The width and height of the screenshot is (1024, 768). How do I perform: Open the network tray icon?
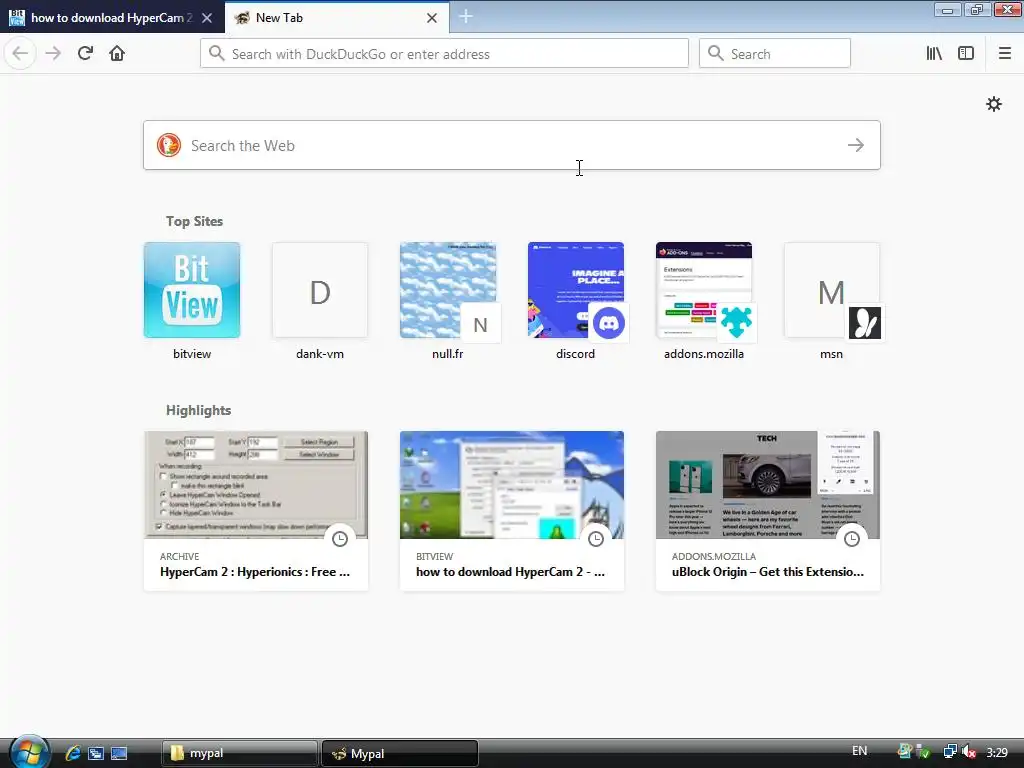coord(950,752)
